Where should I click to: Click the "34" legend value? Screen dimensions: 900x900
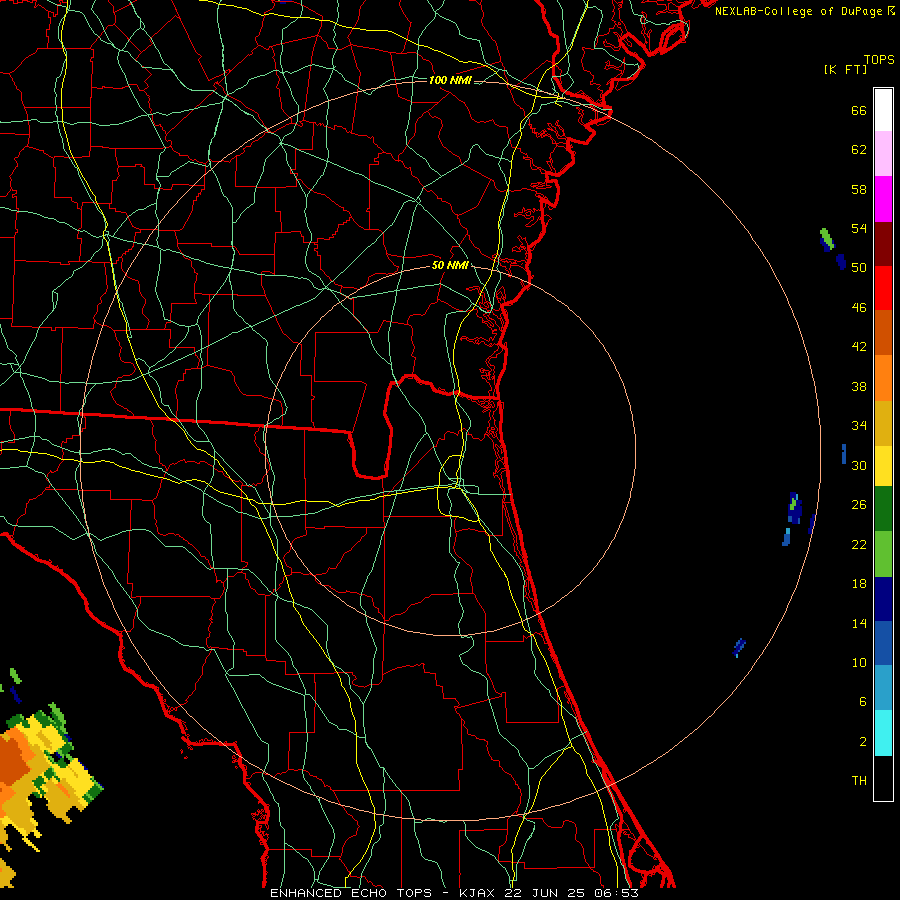pyautogui.click(x=859, y=426)
